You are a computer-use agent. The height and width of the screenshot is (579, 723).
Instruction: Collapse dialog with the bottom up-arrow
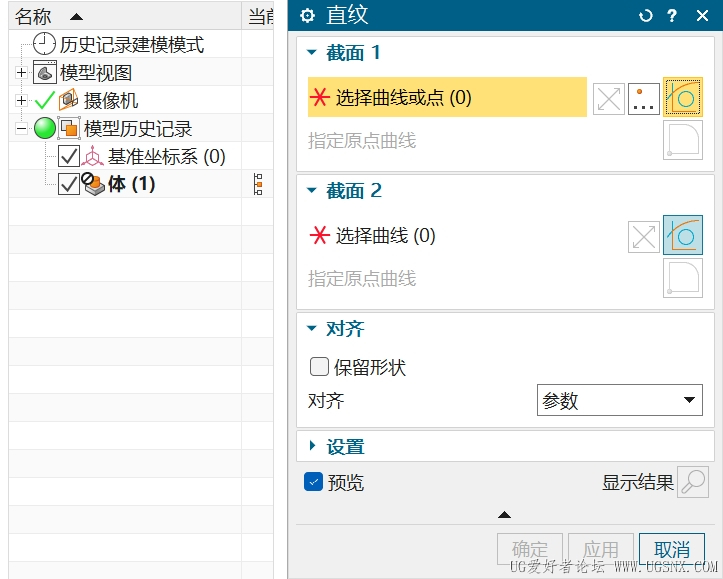click(504, 514)
